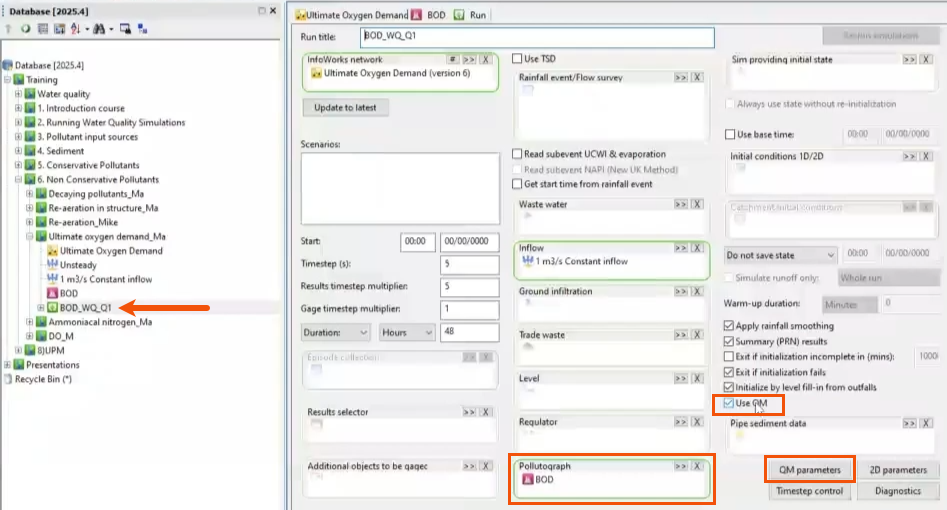Collapse Ultimate oxygen demand_Ma group
Image resolution: width=947 pixels, height=510 pixels.
coord(30,236)
